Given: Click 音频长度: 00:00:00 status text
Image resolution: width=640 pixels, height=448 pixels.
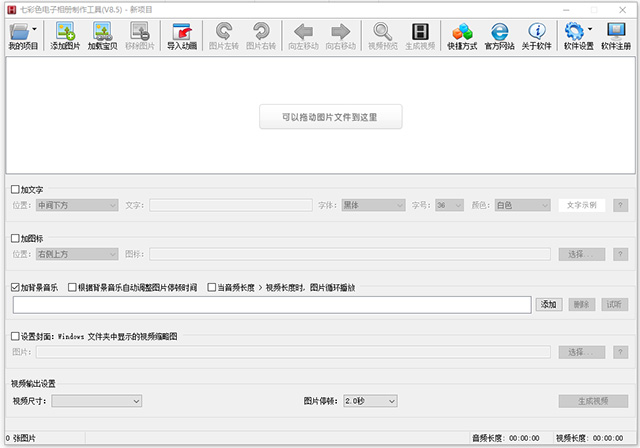Looking at the screenshot, I should click(506, 438).
